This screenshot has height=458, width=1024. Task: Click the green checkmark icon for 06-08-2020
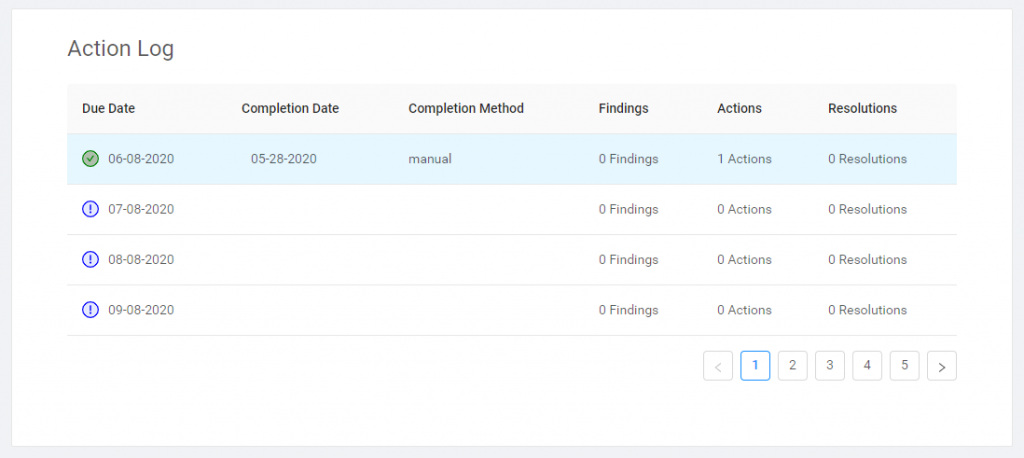pos(90,159)
